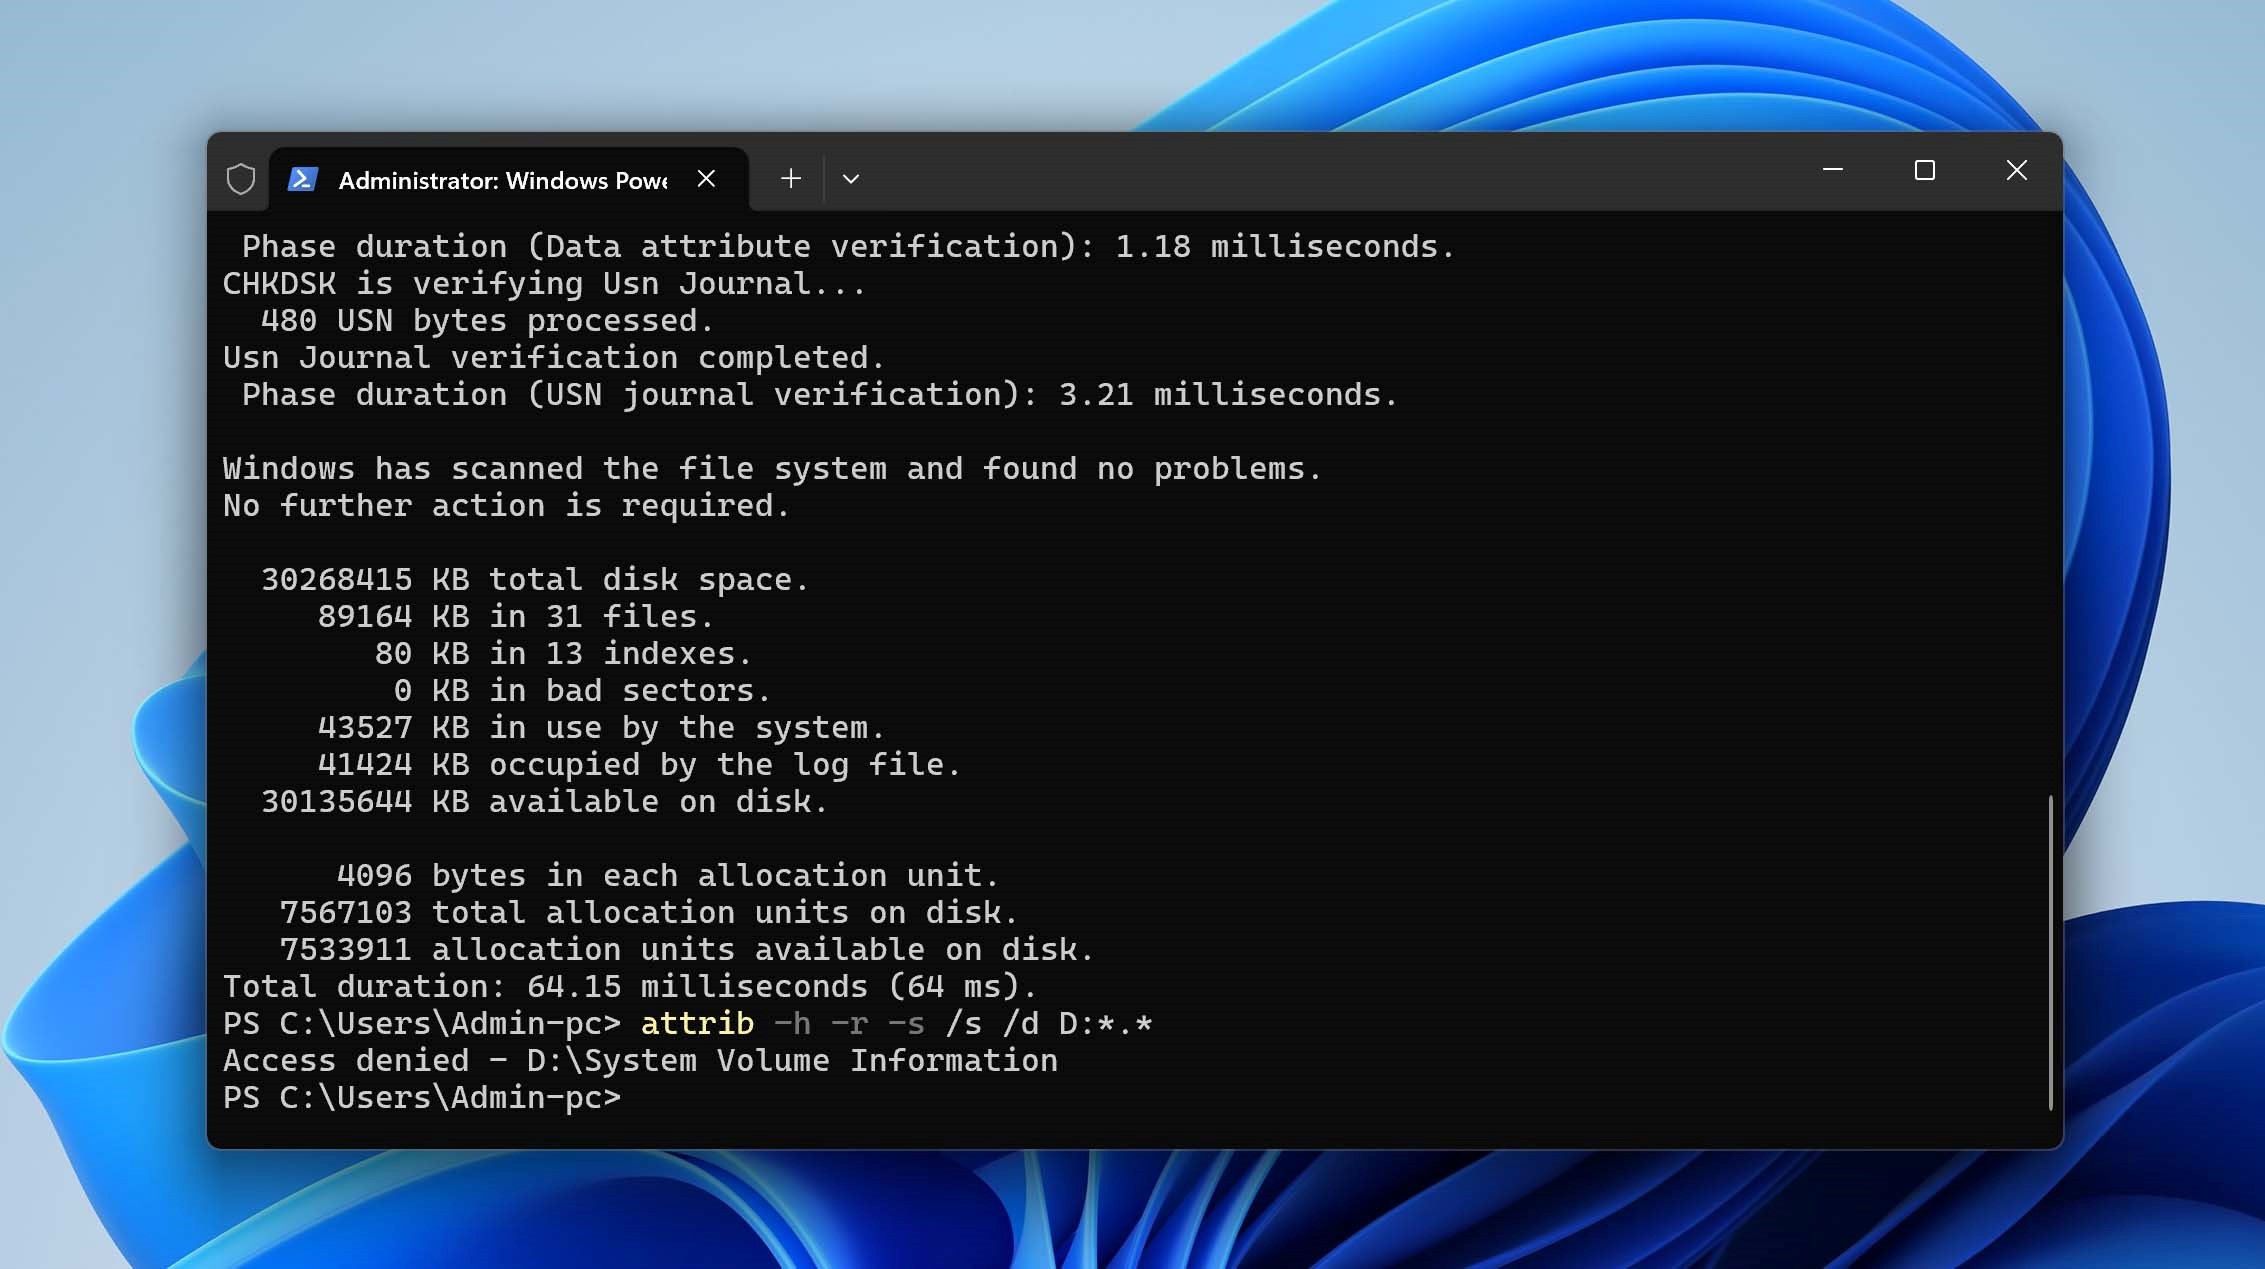Click the "Phase duration (Data attribute verification)" line
2265x1269 pixels.
(848, 247)
